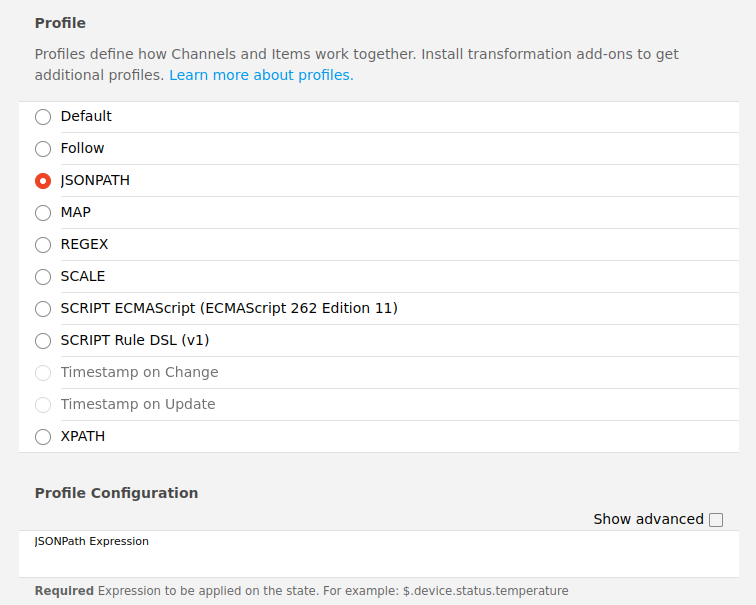Open the Learn more about profiles link

(261, 75)
